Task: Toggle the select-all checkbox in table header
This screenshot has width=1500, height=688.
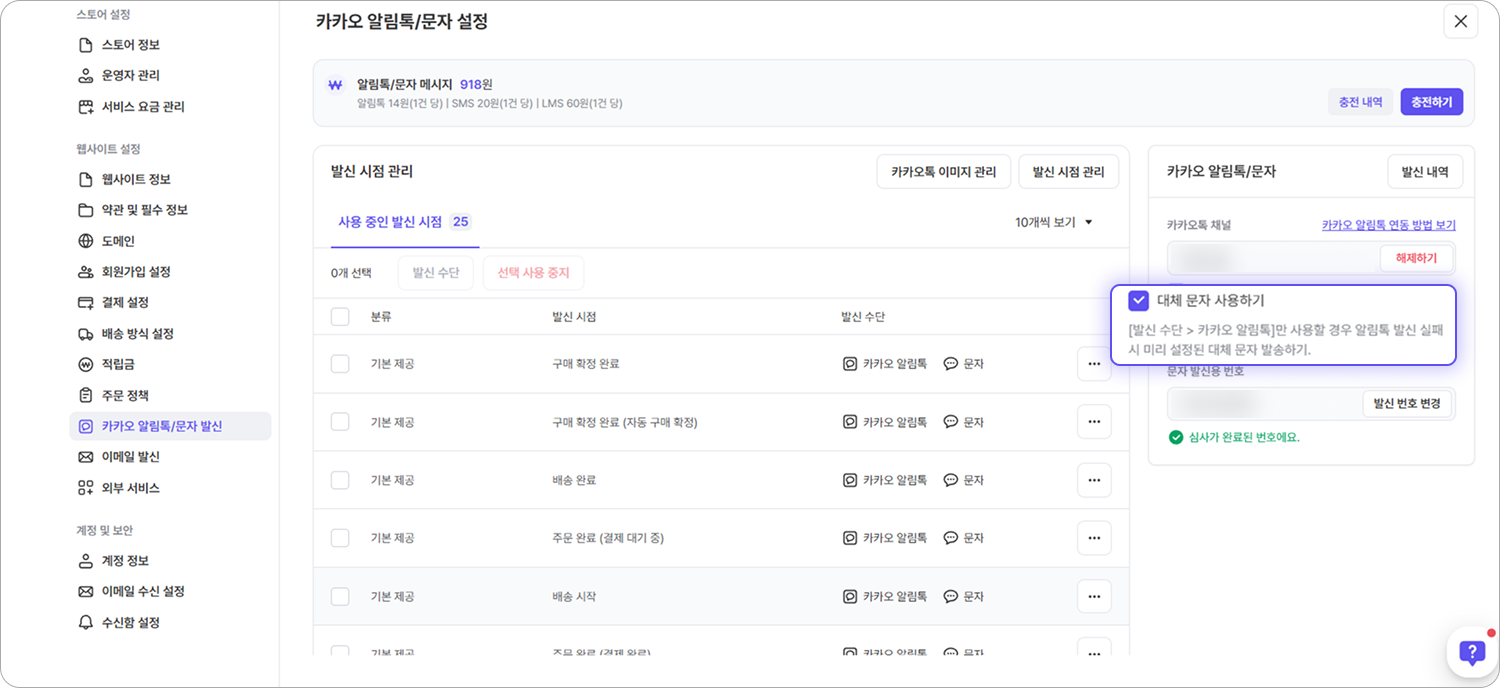Action: pyautogui.click(x=340, y=317)
